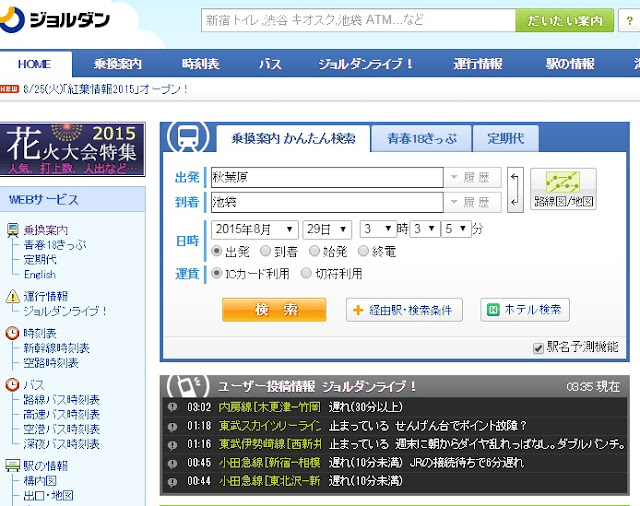
Task: Open the 紅葉情報2015 news link
Action: pos(106,89)
